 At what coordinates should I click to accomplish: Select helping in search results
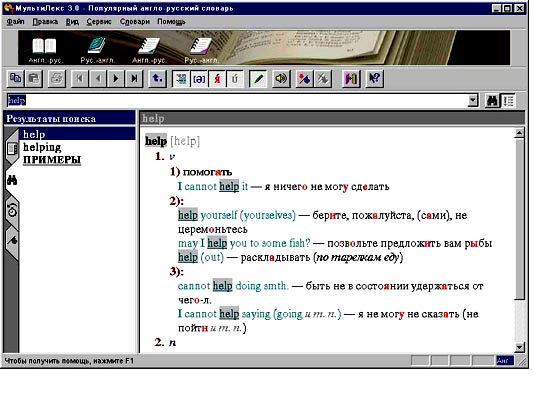pyautogui.click(x=42, y=147)
